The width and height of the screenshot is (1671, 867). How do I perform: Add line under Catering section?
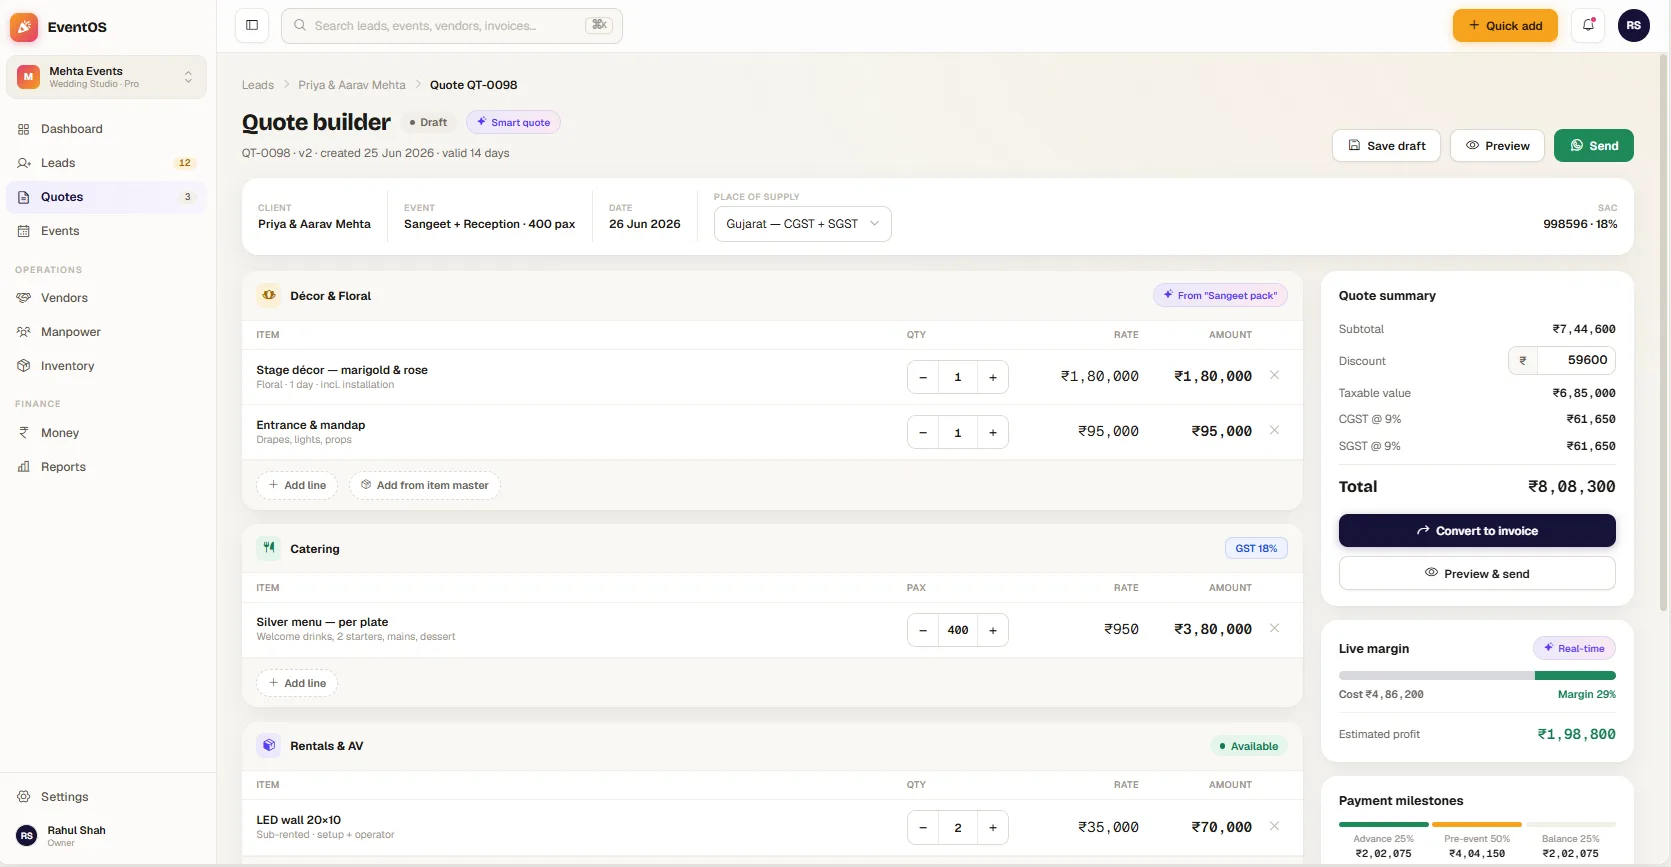pyautogui.click(x=297, y=683)
